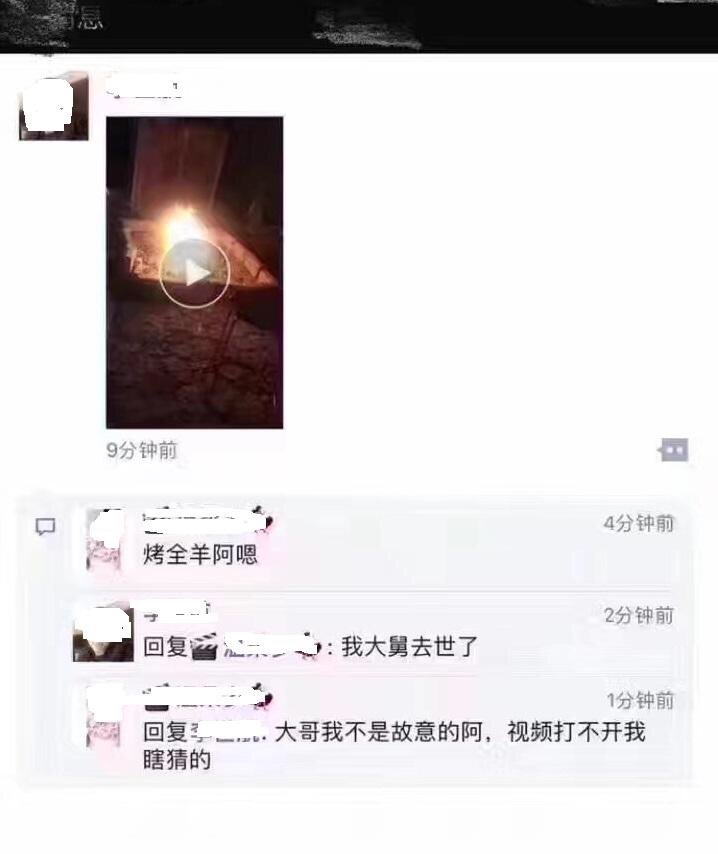Tap the 4分钟前 comment timestamp
This screenshot has width=718, height=854.
coord(639,523)
